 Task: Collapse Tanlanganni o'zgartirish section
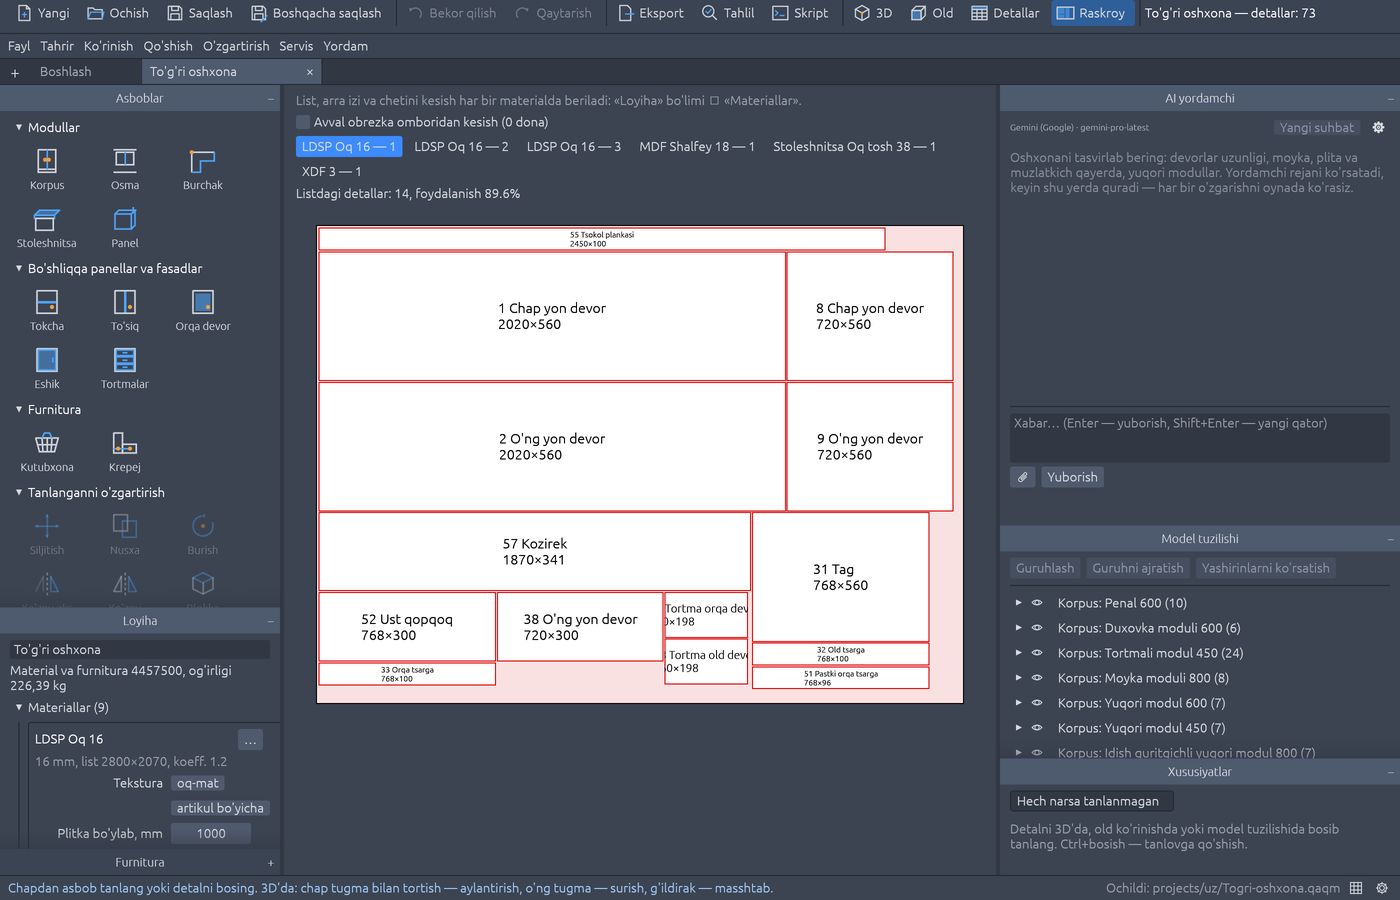tap(18, 492)
